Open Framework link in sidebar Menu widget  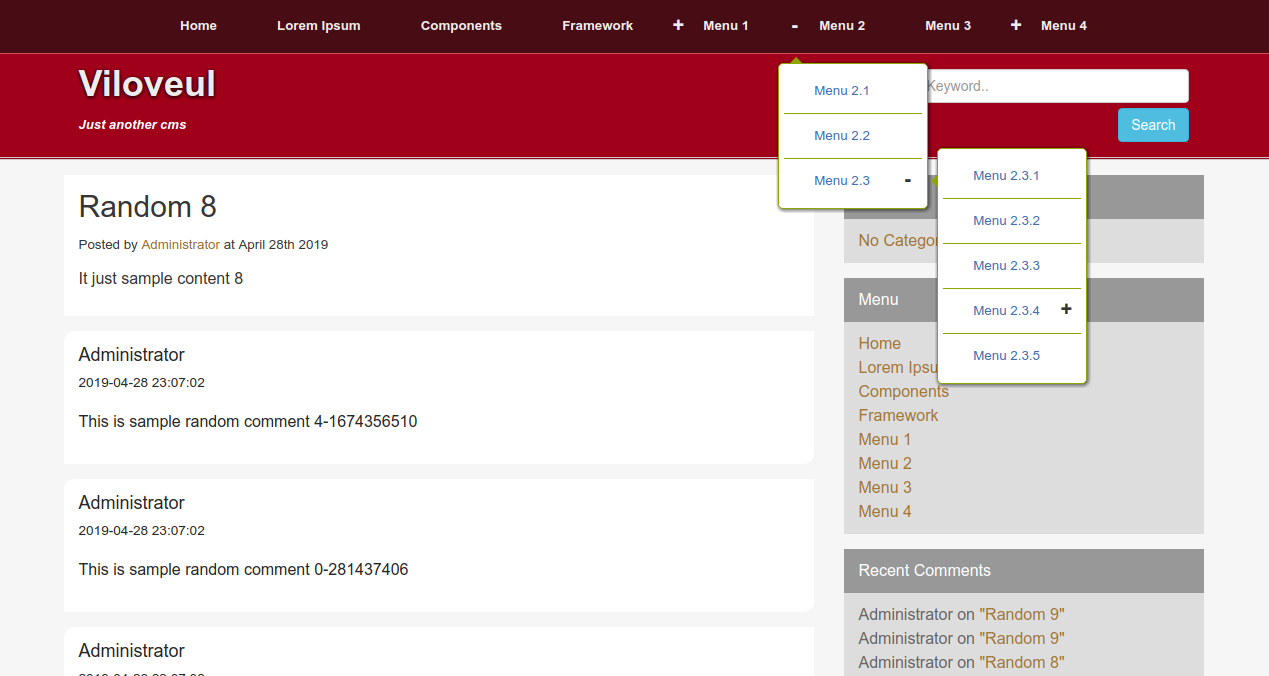[898, 416]
